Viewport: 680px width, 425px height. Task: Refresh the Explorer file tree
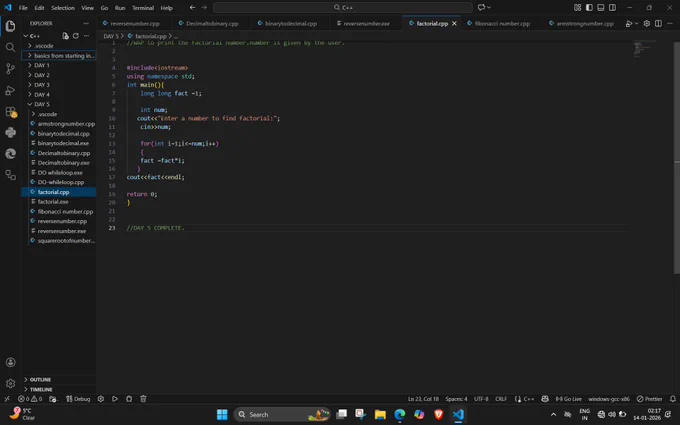coord(76,36)
